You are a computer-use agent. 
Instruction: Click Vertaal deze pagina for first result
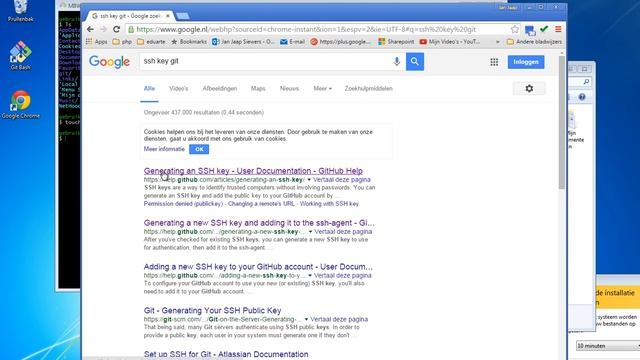342,180
